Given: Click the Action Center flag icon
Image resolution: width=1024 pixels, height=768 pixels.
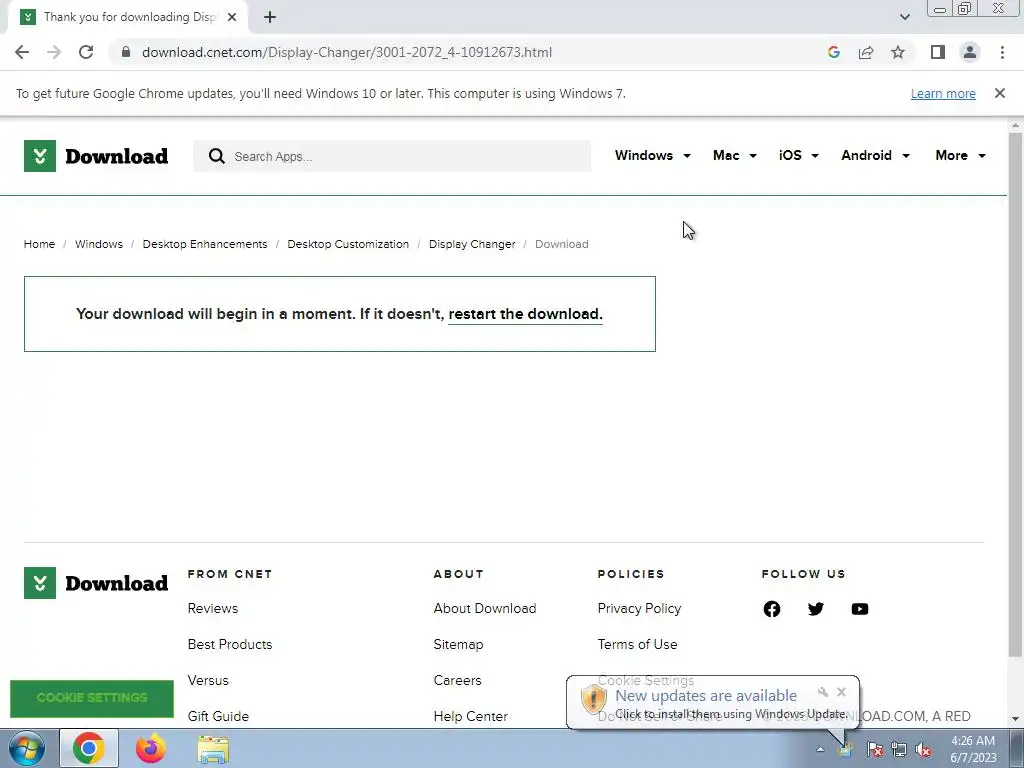Looking at the screenshot, I should (874, 750).
